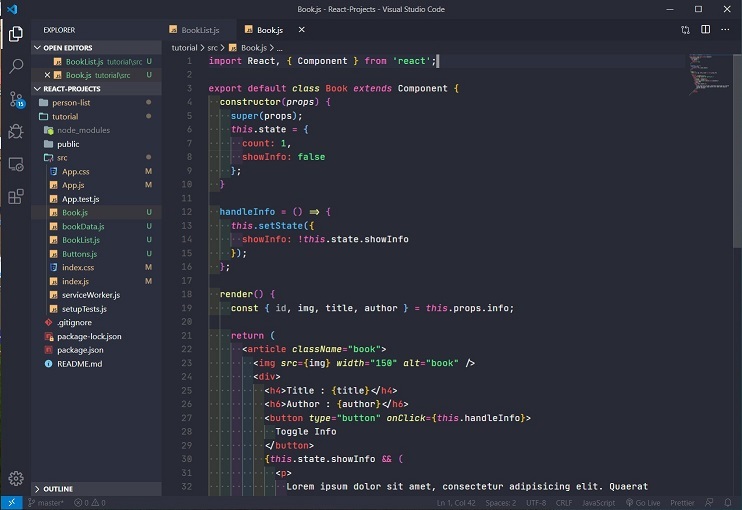The image size is (742, 510).
Task: Open the Extensions view
Action: [x=16, y=196]
